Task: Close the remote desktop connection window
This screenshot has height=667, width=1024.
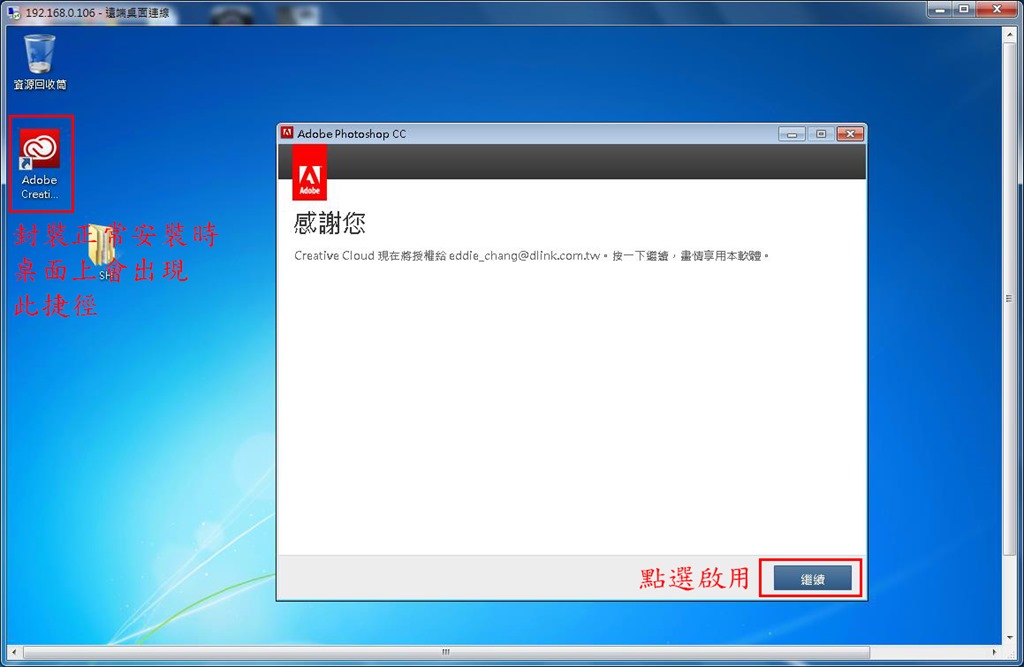Action: [x=997, y=9]
